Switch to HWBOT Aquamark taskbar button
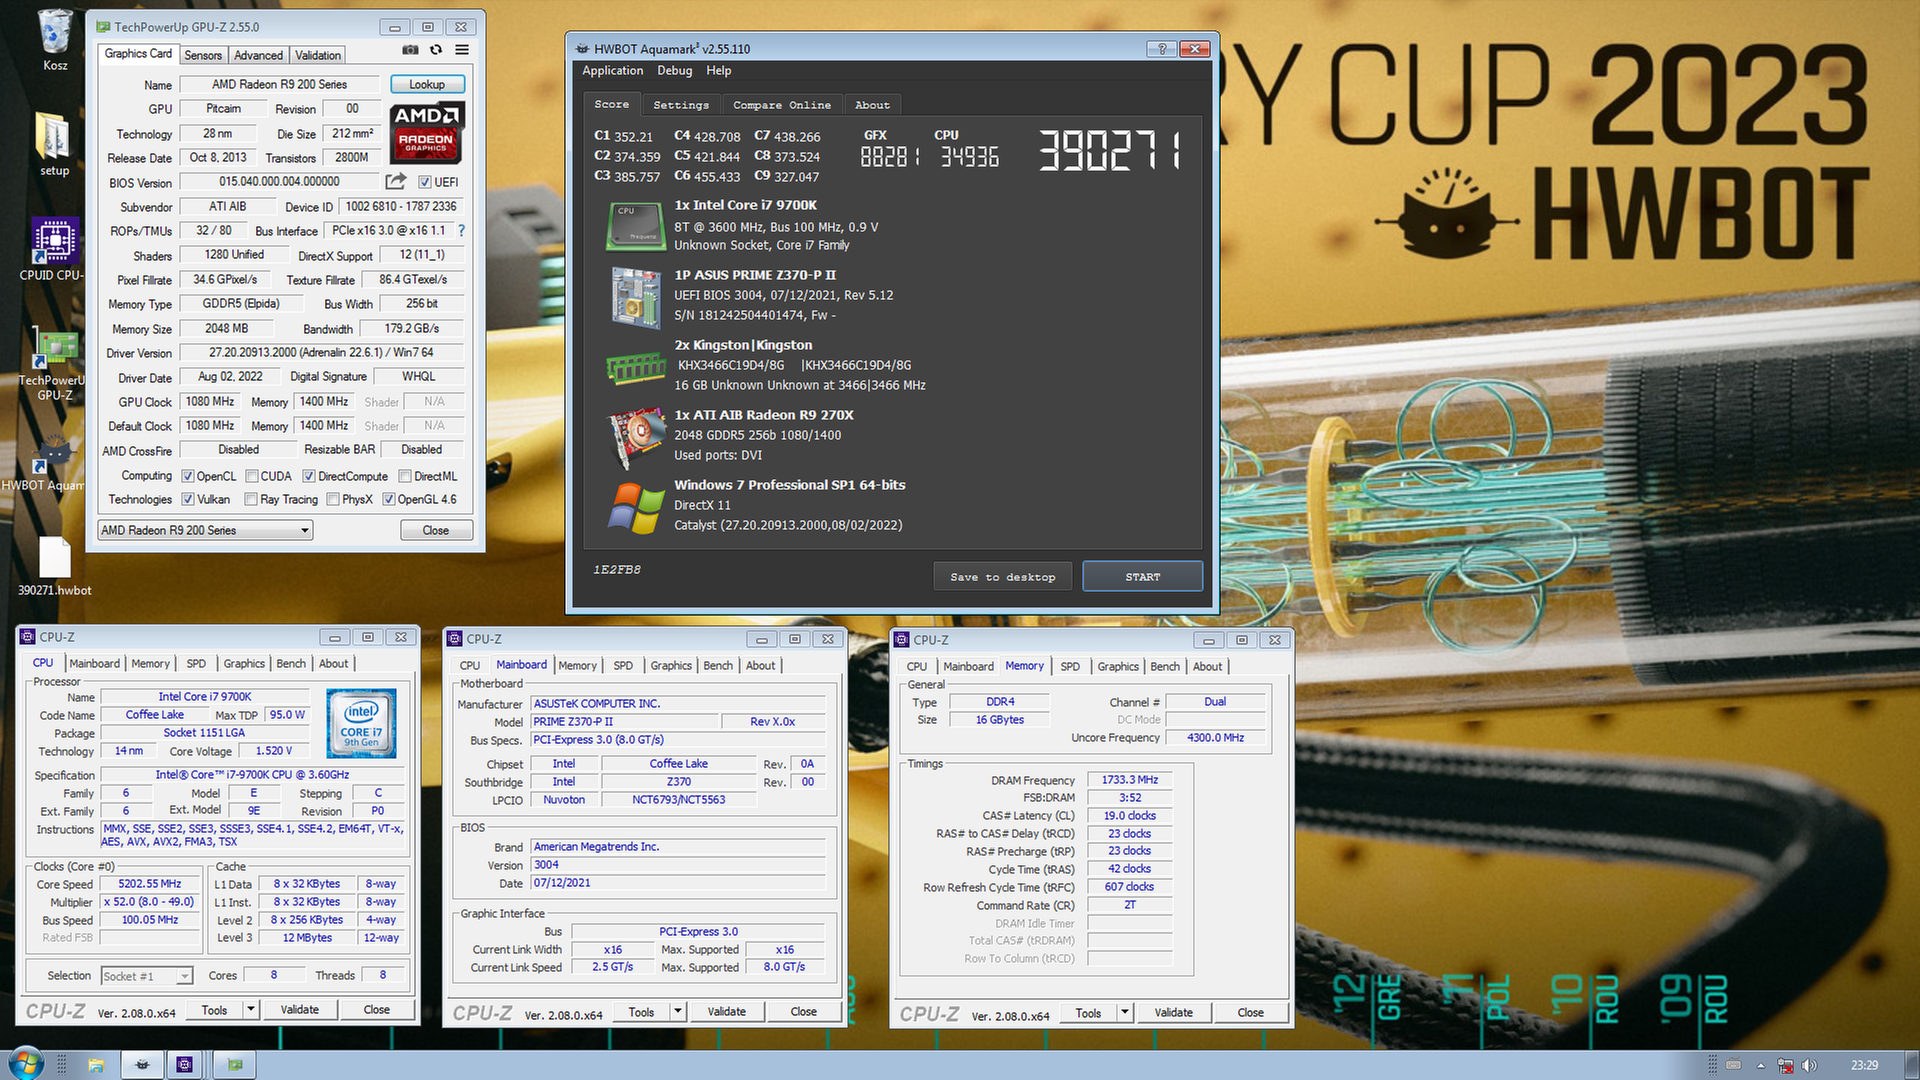The image size is (1920, 1080). (142, 1065)
